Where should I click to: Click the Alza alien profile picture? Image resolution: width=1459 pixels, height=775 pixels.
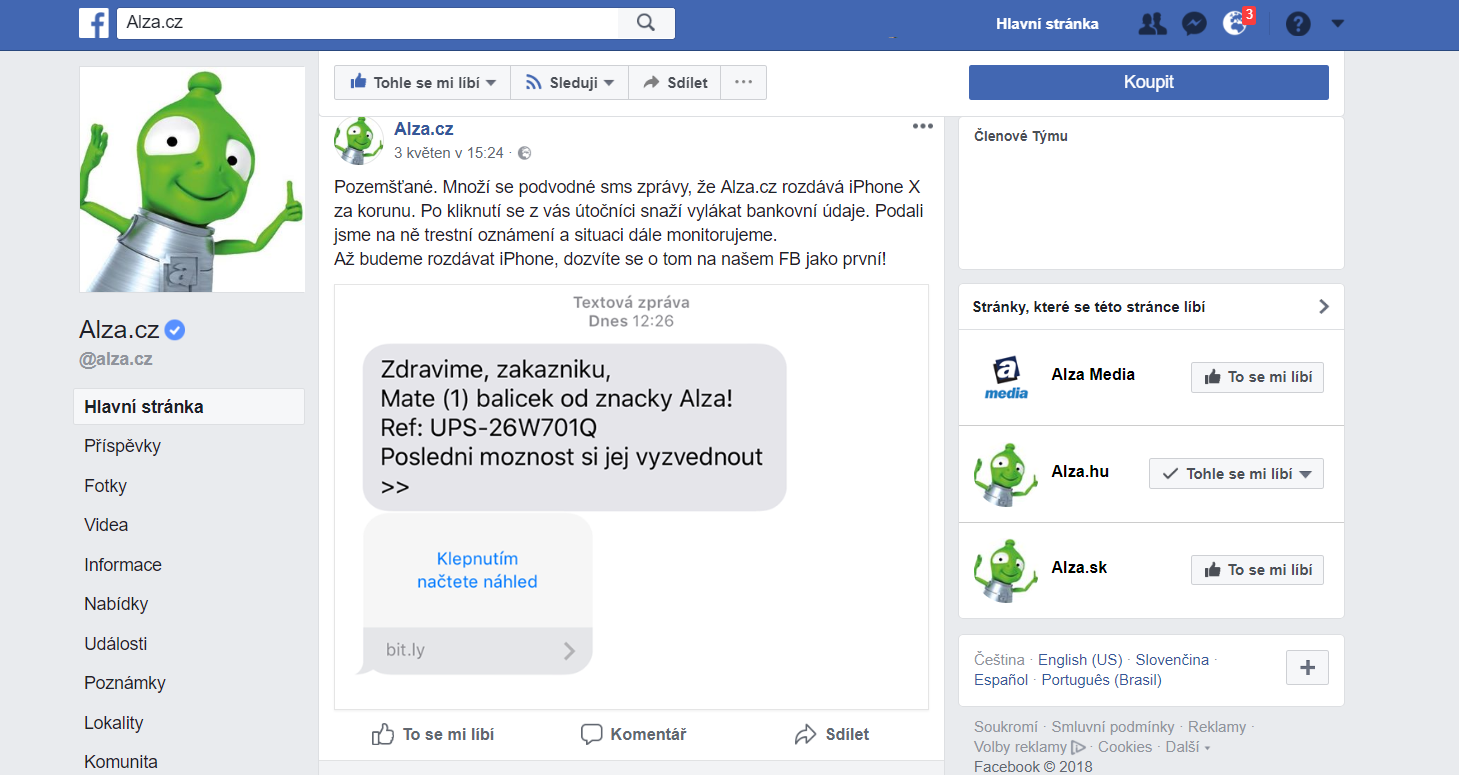[192, 180]
